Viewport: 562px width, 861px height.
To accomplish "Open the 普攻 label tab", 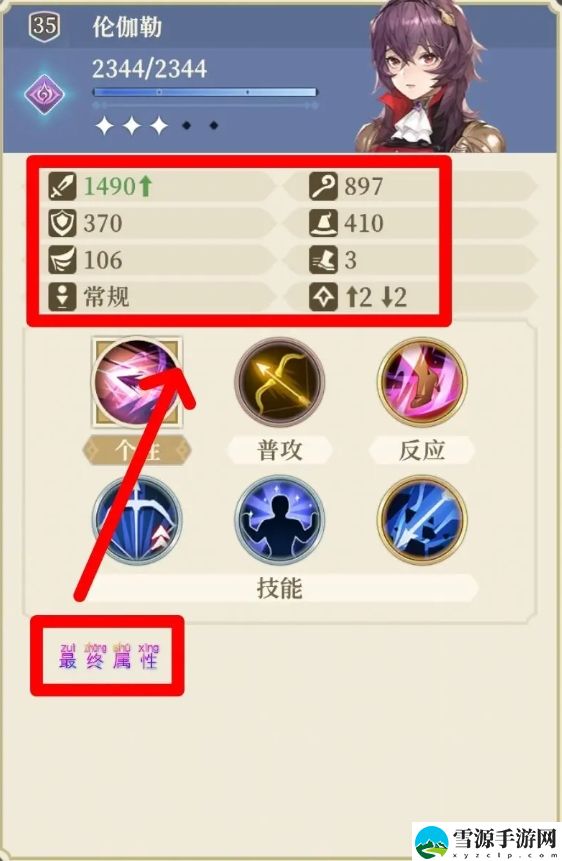I will (280, 450).
